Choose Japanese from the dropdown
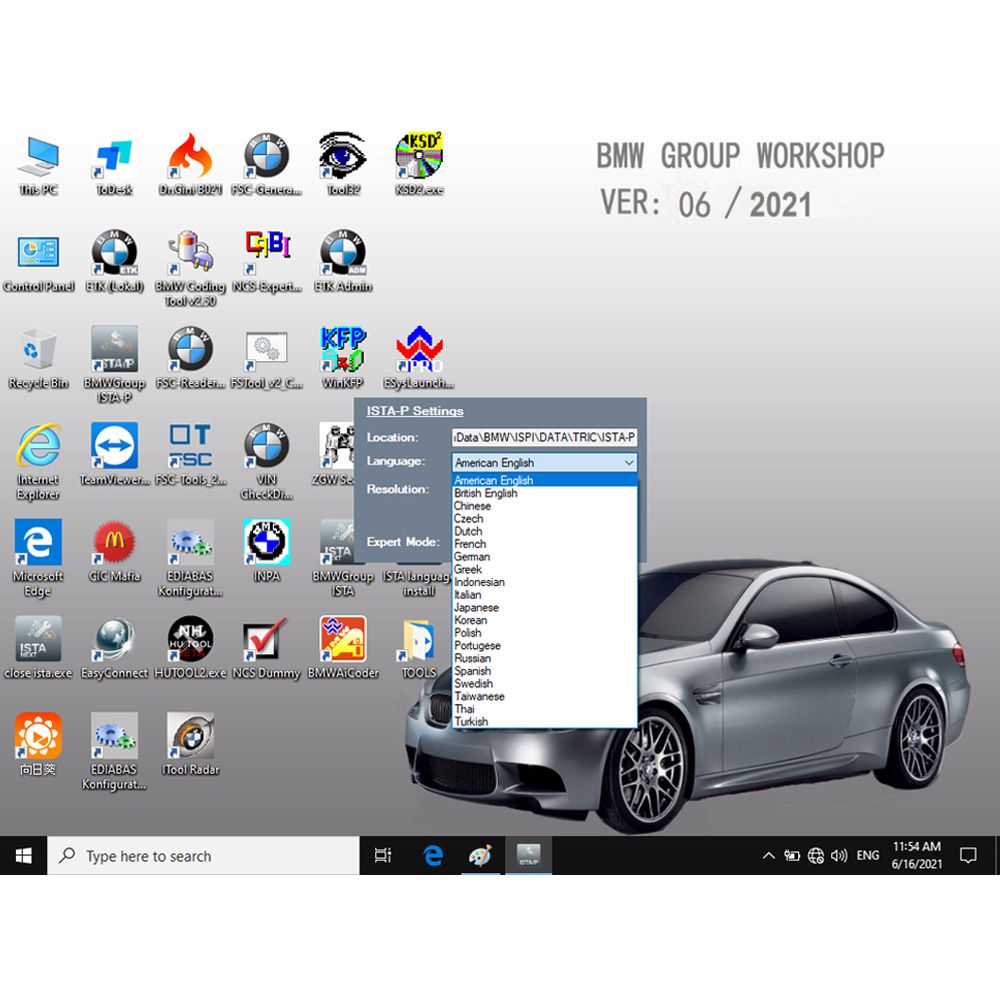Viewport: 1000px width, 1000px height. (x=545, y=607)
